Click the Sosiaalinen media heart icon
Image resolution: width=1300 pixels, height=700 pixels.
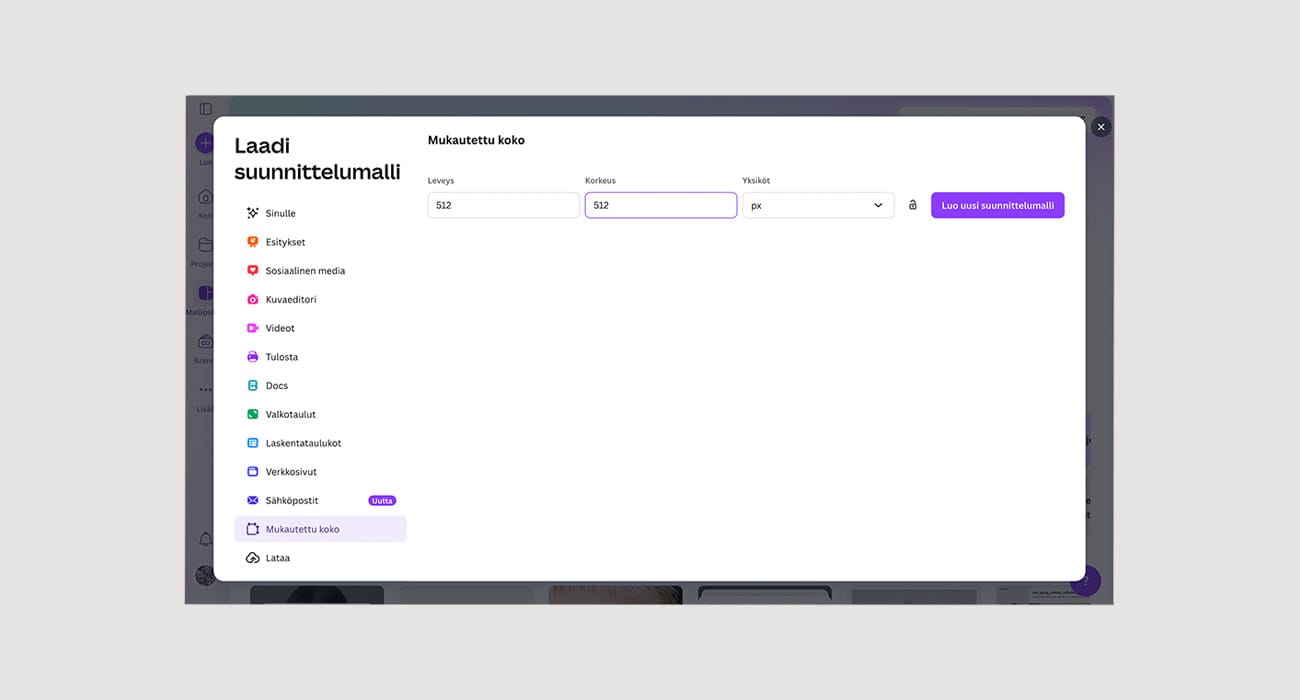click(x=253, y=271)
